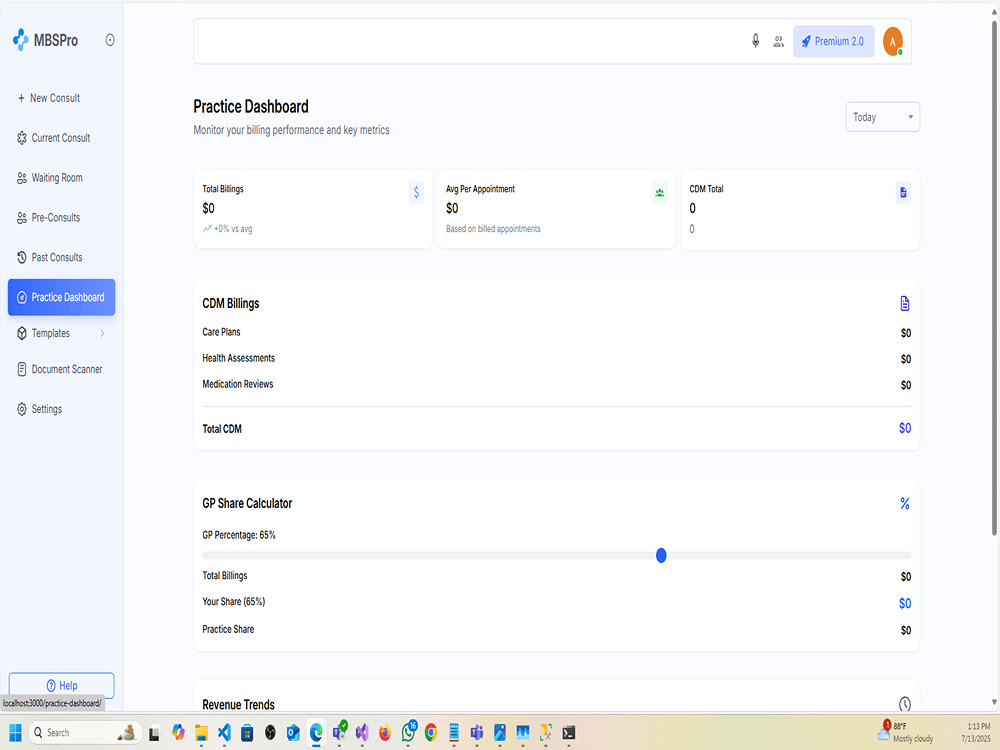Screen dimensions: 1000x750
Task: Click the taskbar Search box
Action: [x=84, y=733]
